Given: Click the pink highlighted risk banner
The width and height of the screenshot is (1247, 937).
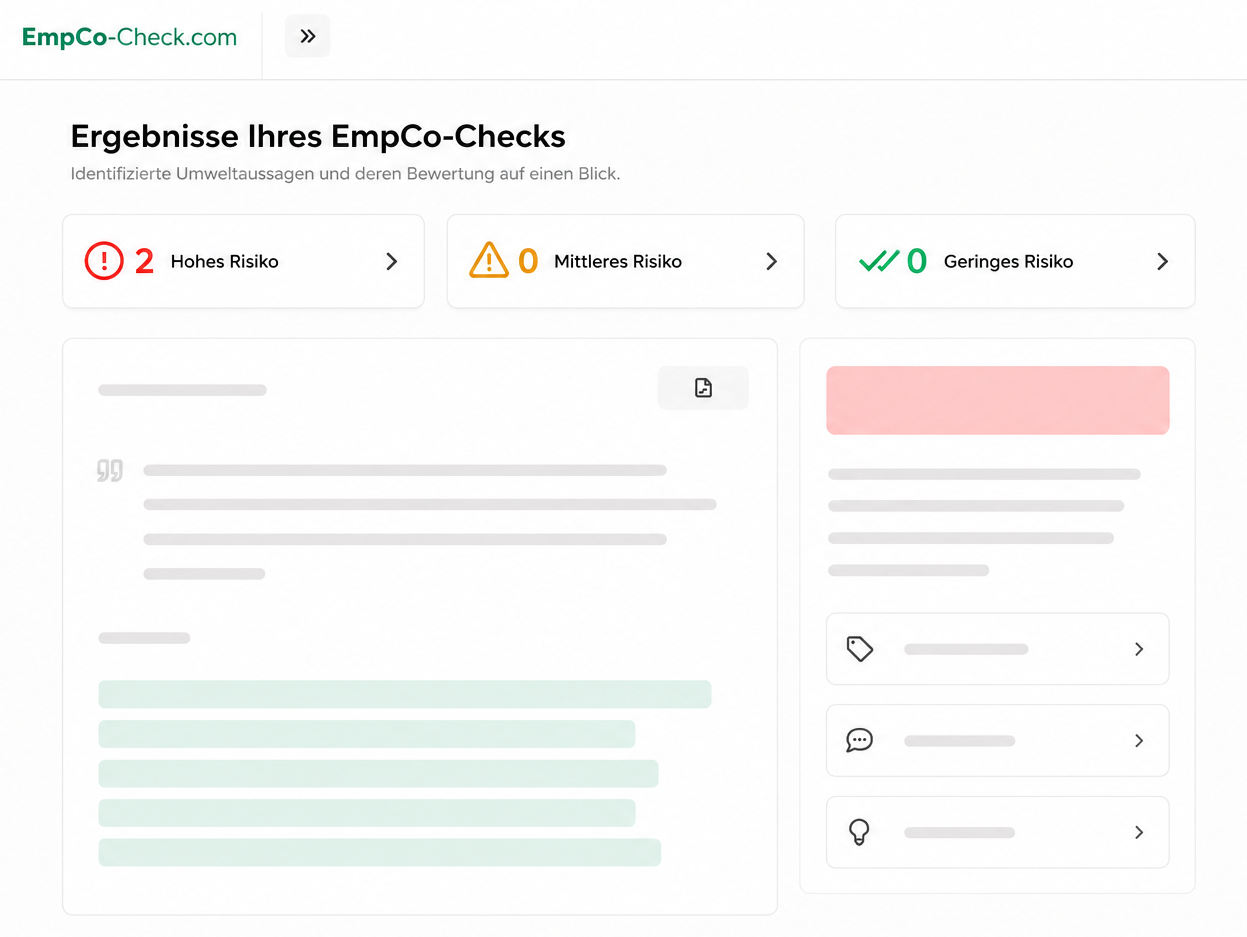Looking at the screenshot, I should tap(998, 400).
